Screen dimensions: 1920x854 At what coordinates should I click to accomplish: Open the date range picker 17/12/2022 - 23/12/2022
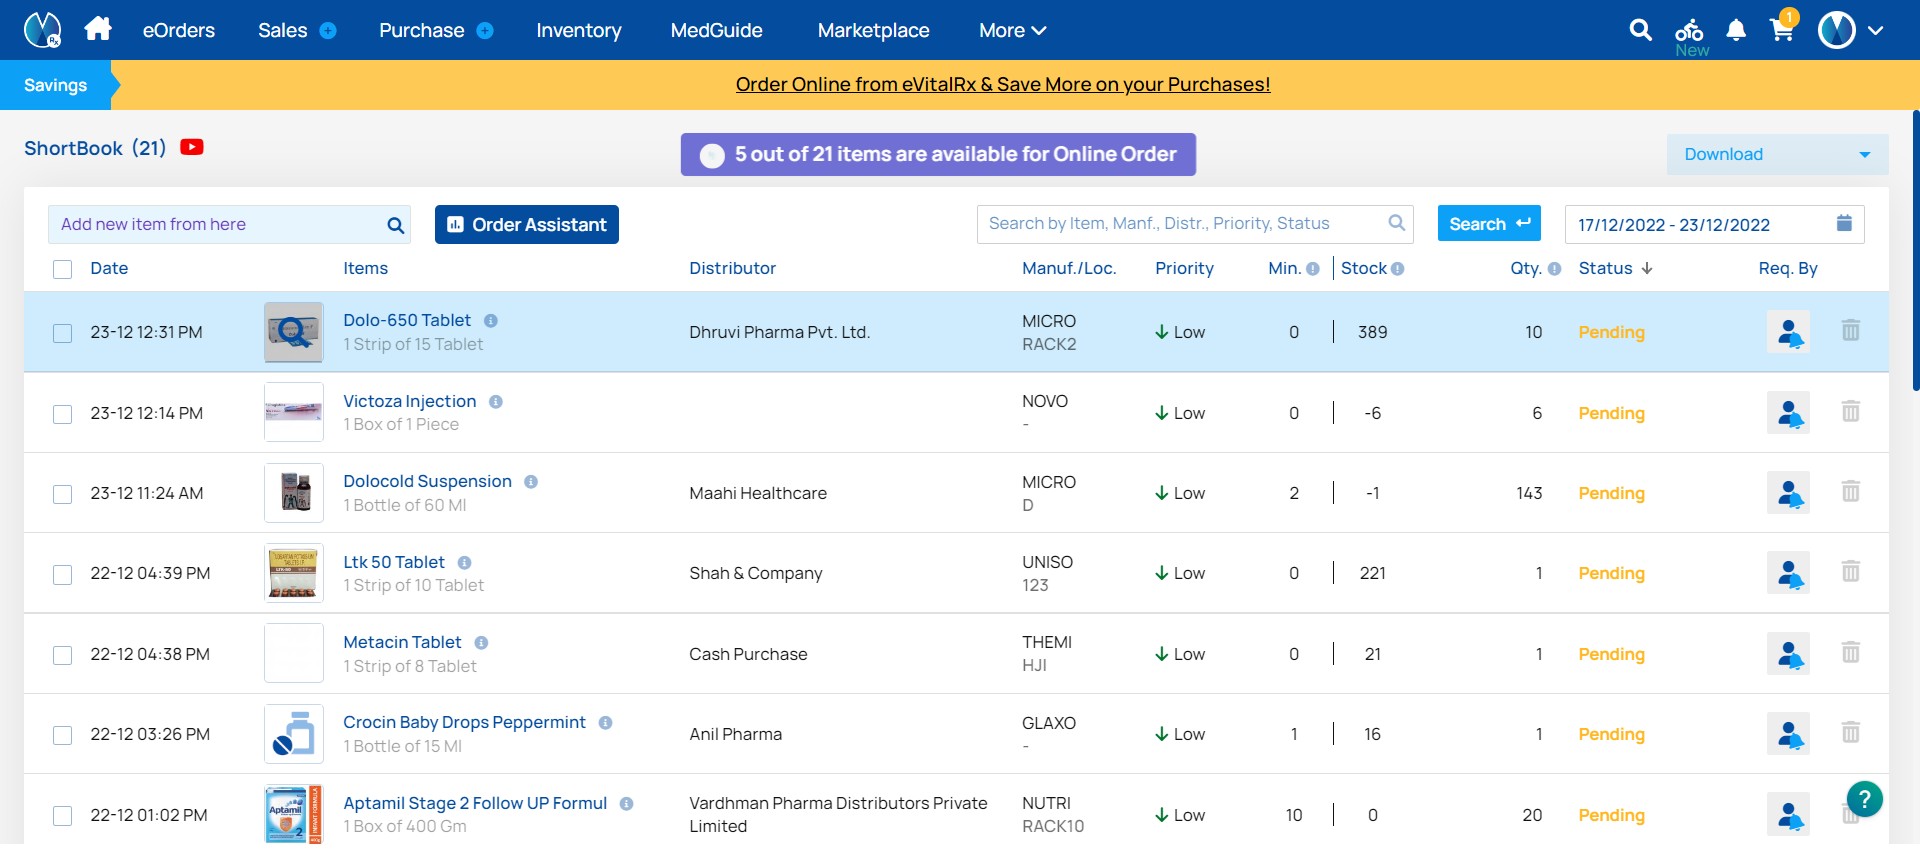[1714, 225]
